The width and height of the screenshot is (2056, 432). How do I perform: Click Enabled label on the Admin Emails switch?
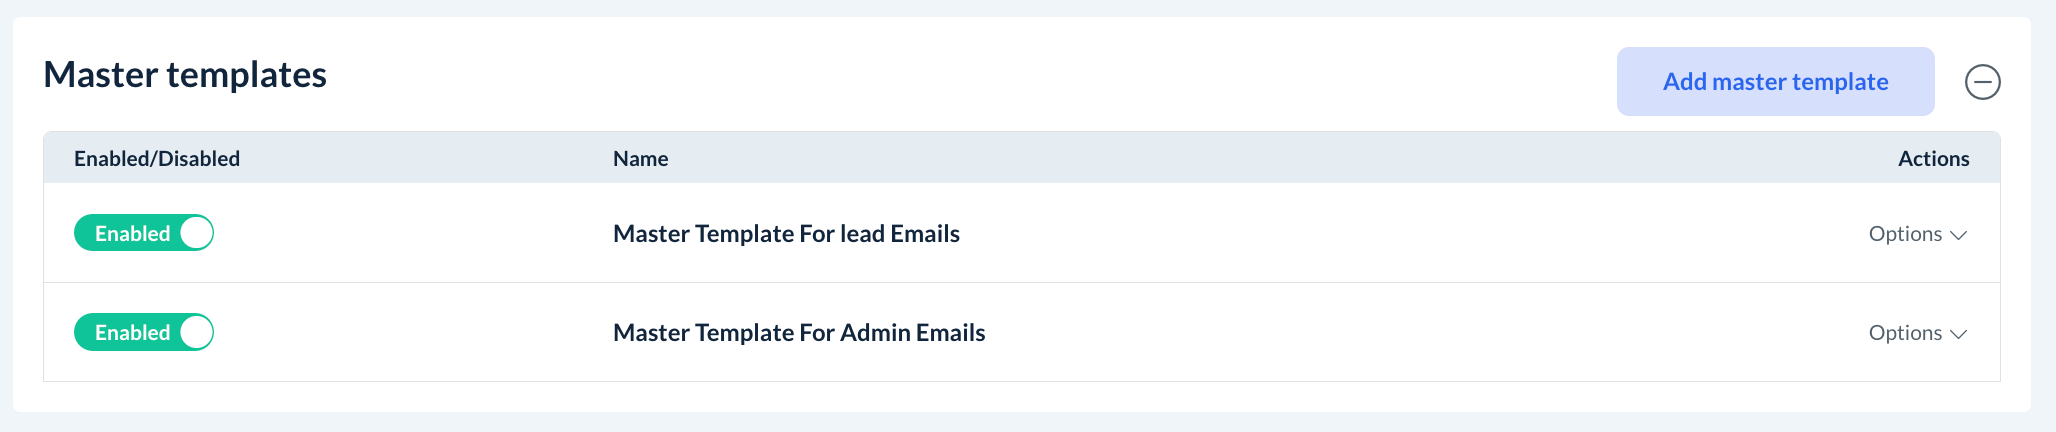[x=132, y=332]
